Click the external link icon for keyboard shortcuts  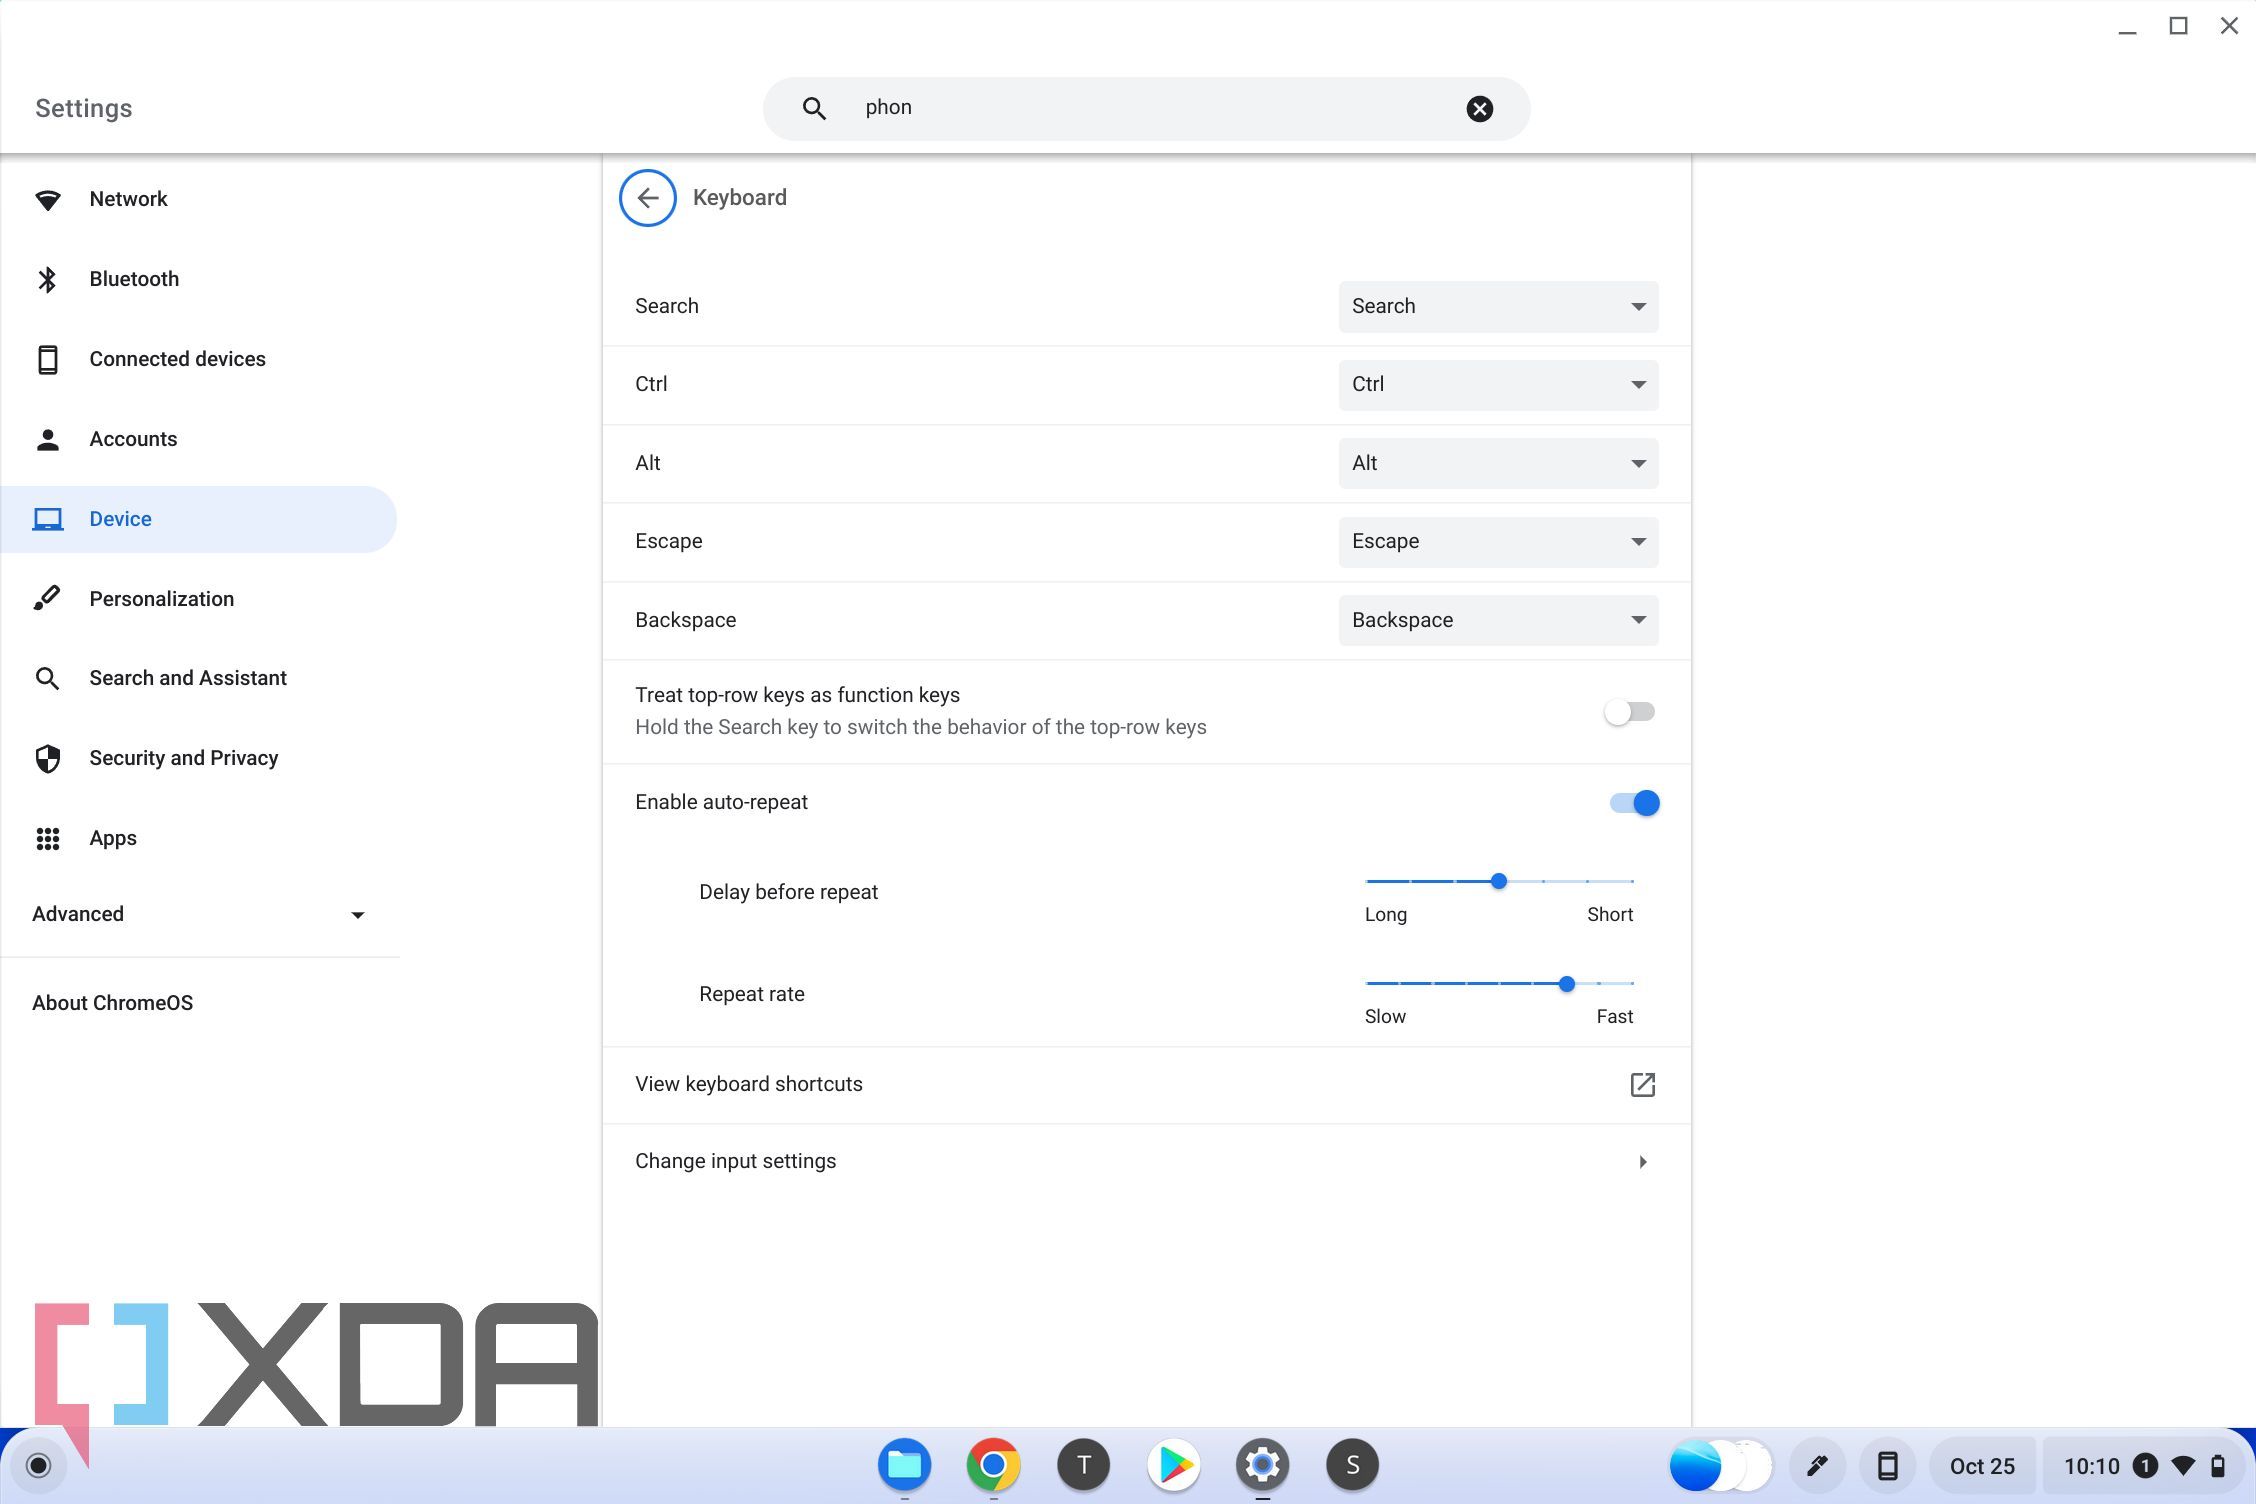click(x=1642, y=1085)
